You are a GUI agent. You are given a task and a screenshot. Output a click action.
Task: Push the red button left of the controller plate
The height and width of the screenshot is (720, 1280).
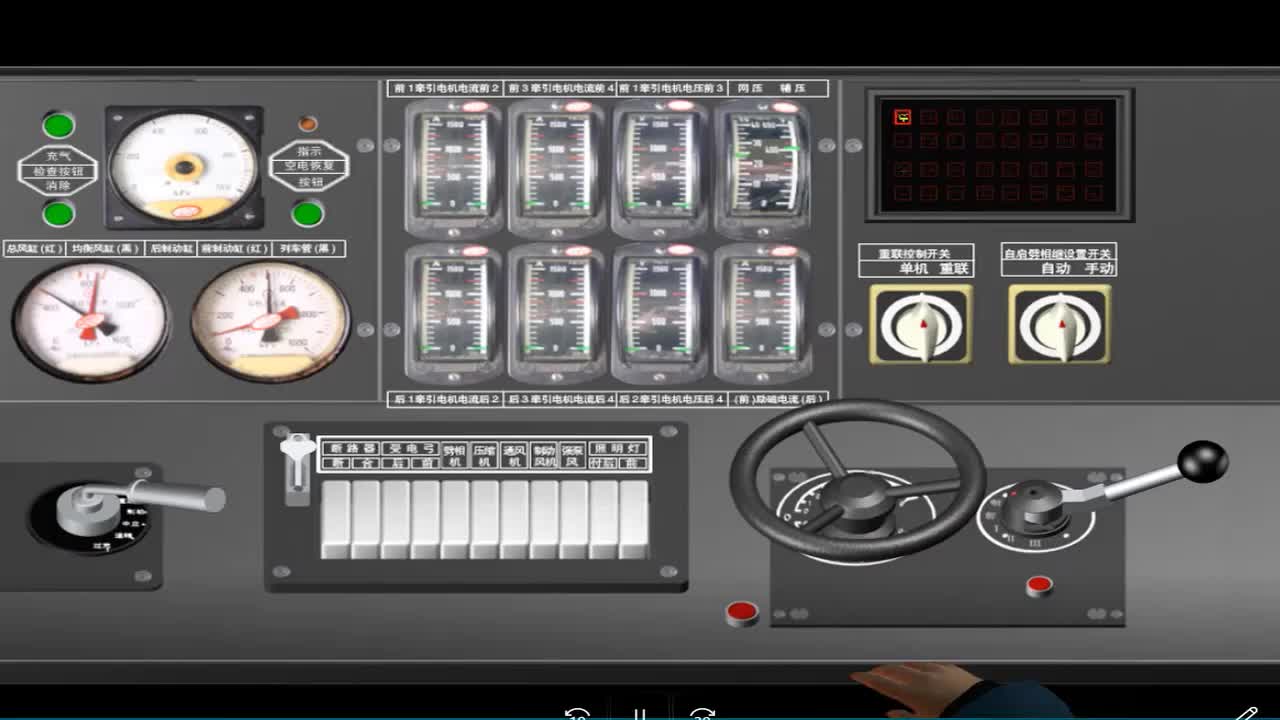pos(742,613)
